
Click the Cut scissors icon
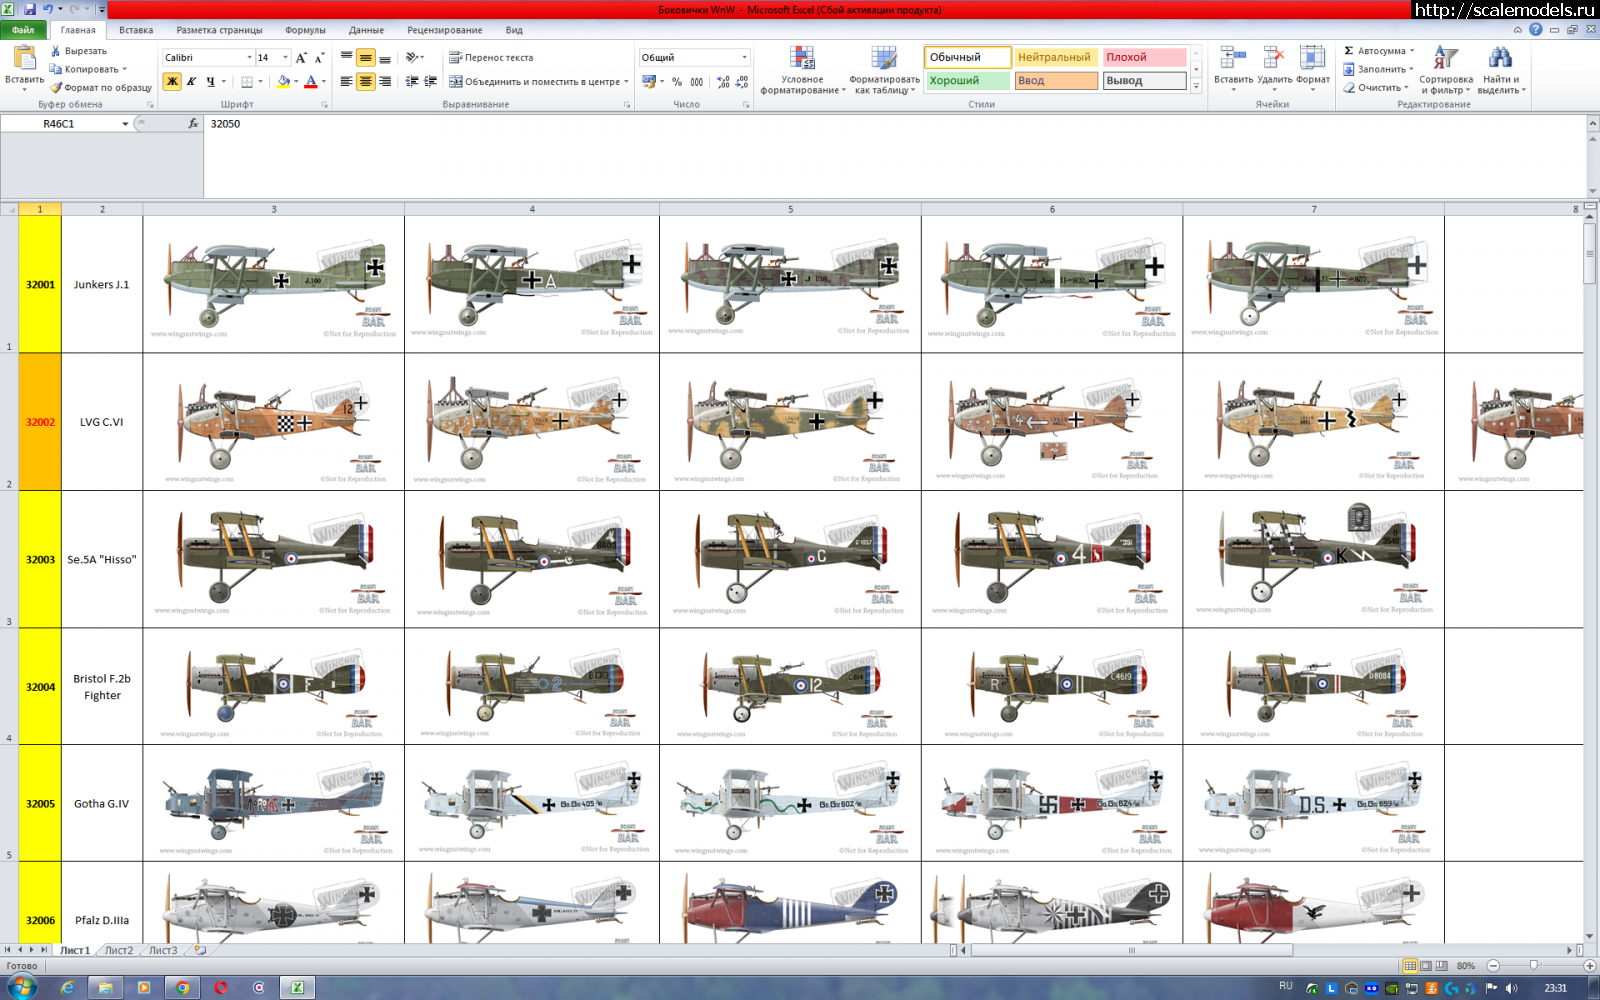point(56,51)
